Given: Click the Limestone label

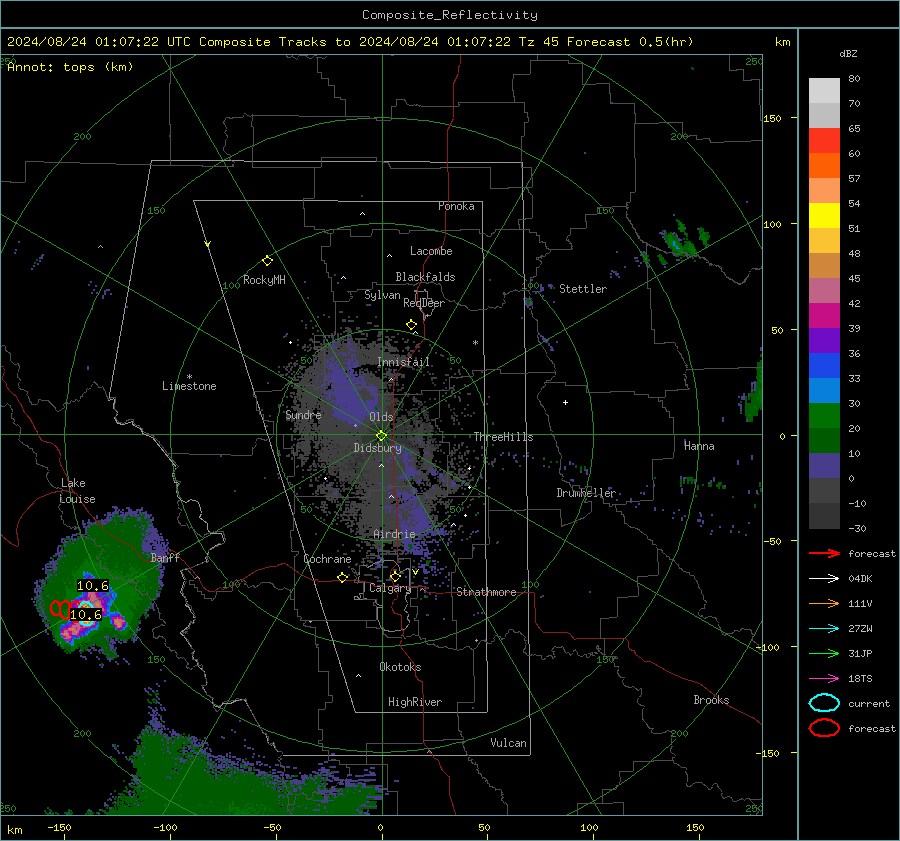Looking at the screenshot, I should click(x=189, y=386).
